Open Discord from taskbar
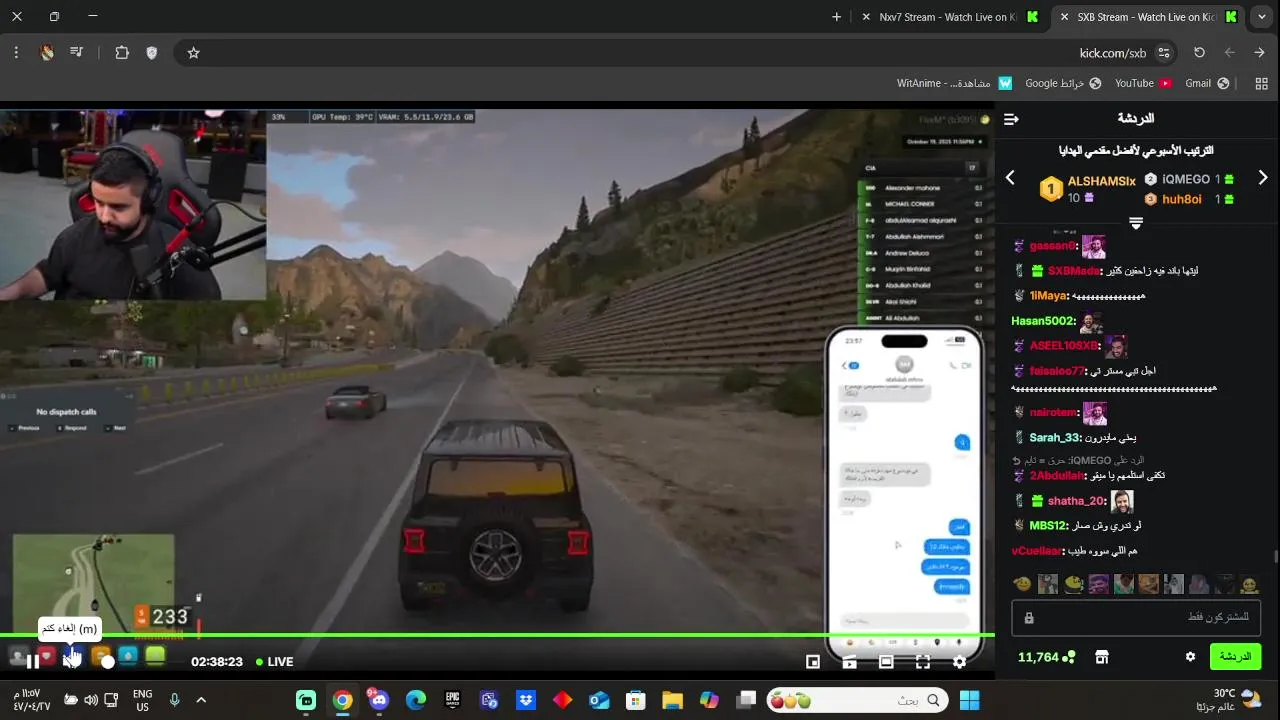 click(x=379, y=700)
